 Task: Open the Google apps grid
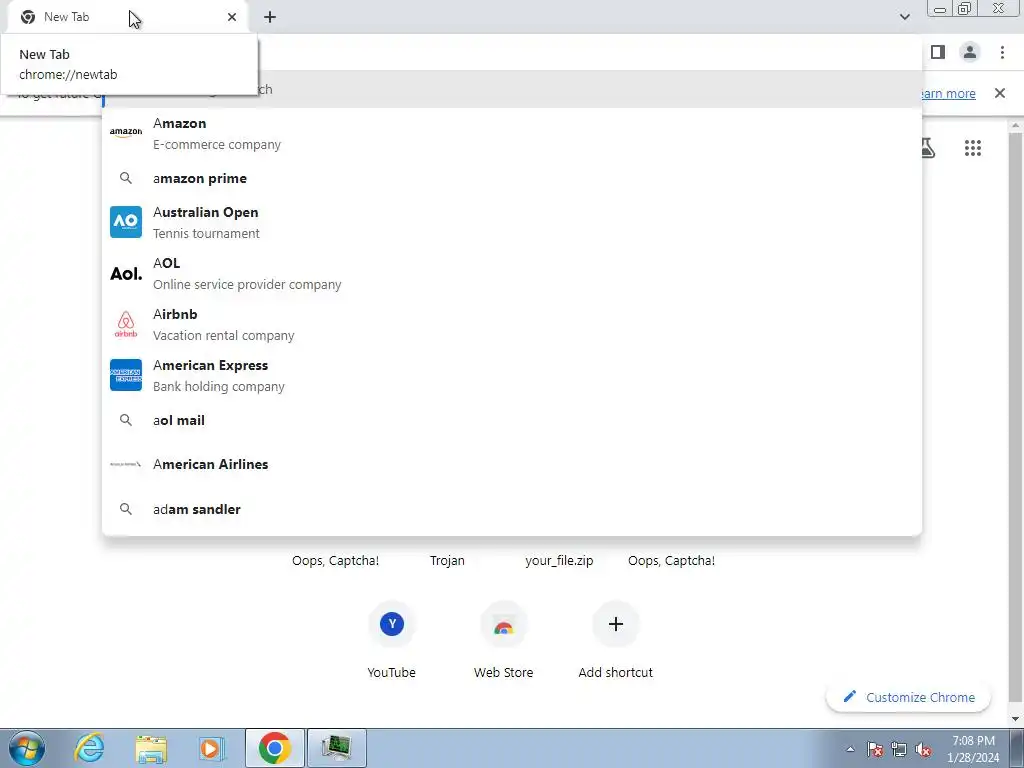972,148
